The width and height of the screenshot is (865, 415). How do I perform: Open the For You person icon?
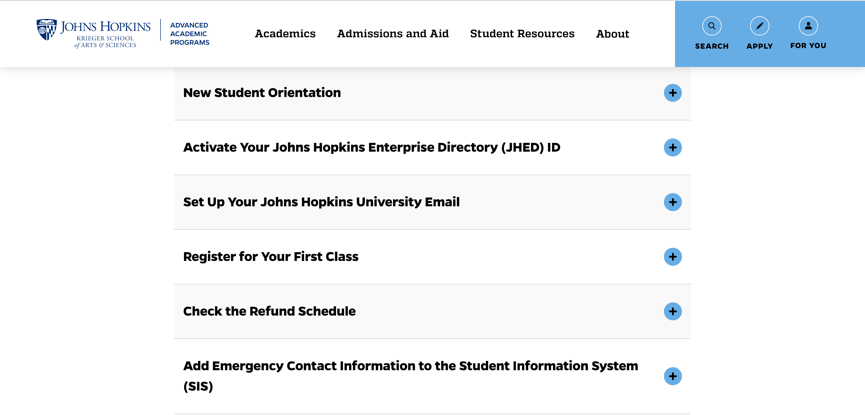pos(808,26)
